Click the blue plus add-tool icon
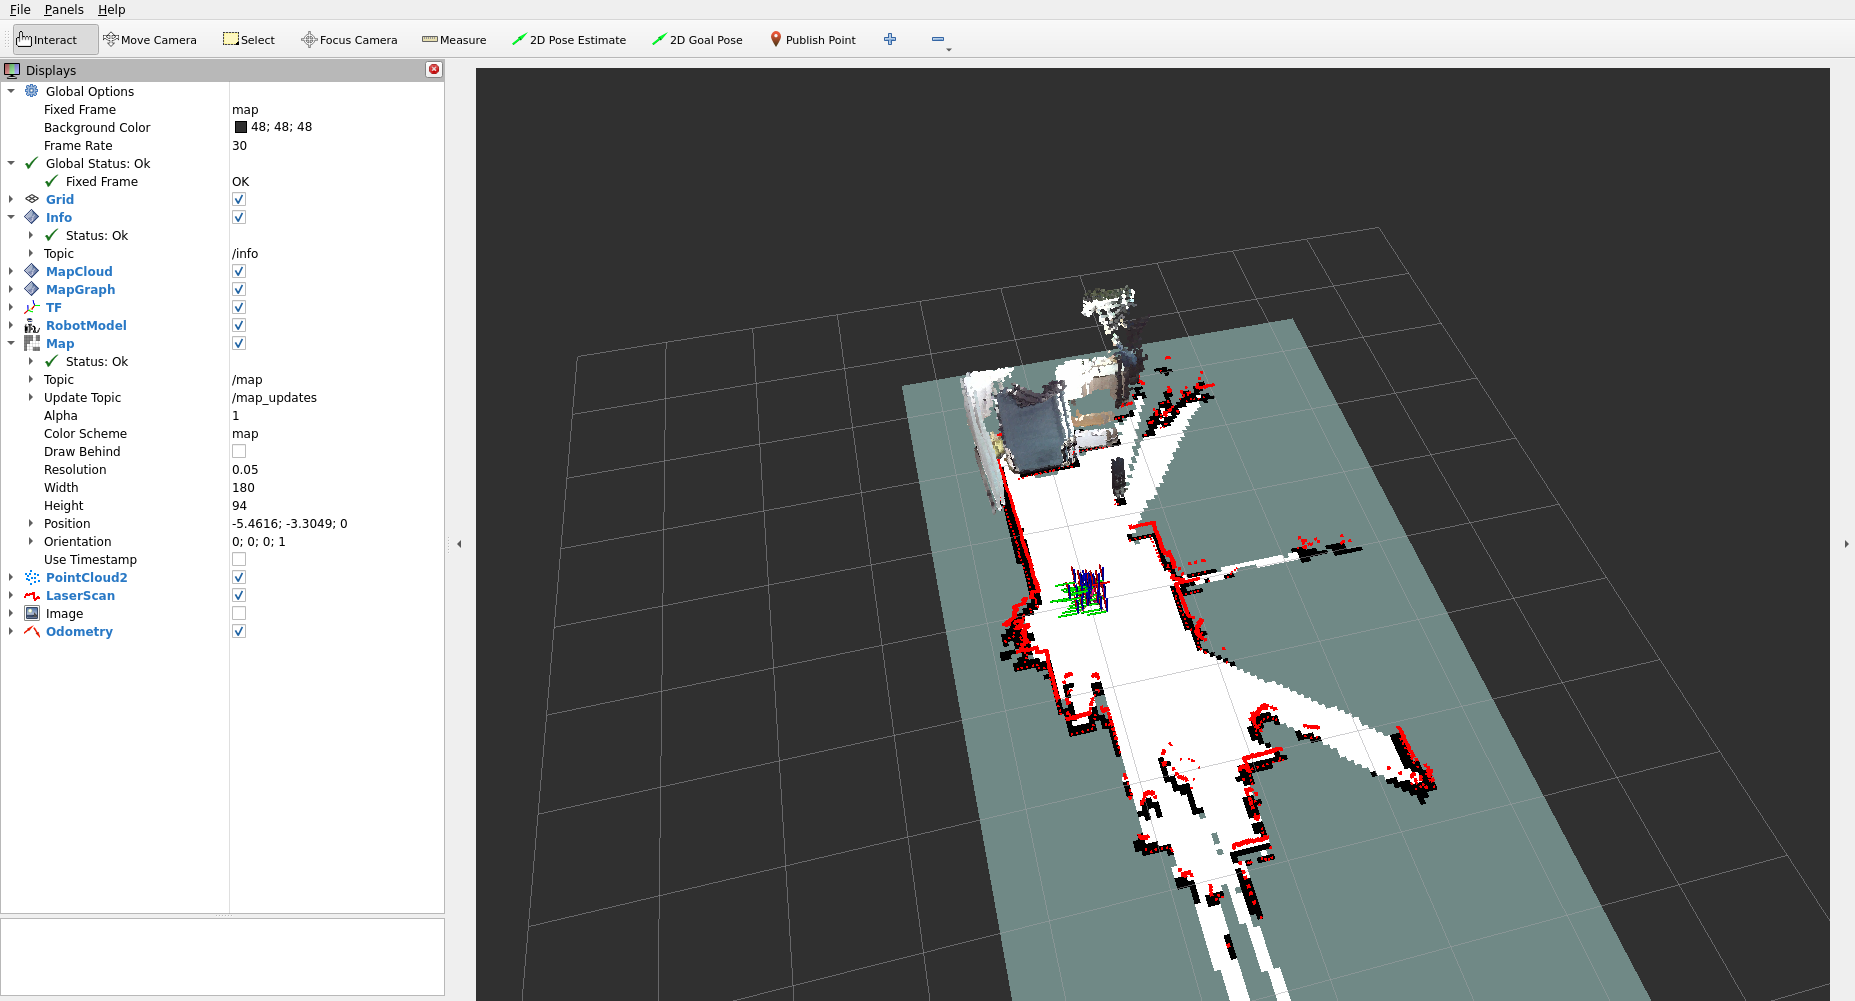The height and width of the screenshot is (1001, 1855). coord(890,39)
